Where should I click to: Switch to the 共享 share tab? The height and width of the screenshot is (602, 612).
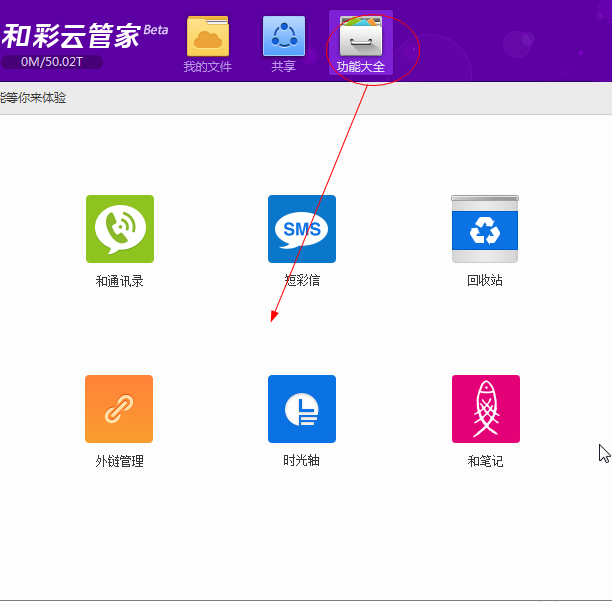(x=284, y=44)
